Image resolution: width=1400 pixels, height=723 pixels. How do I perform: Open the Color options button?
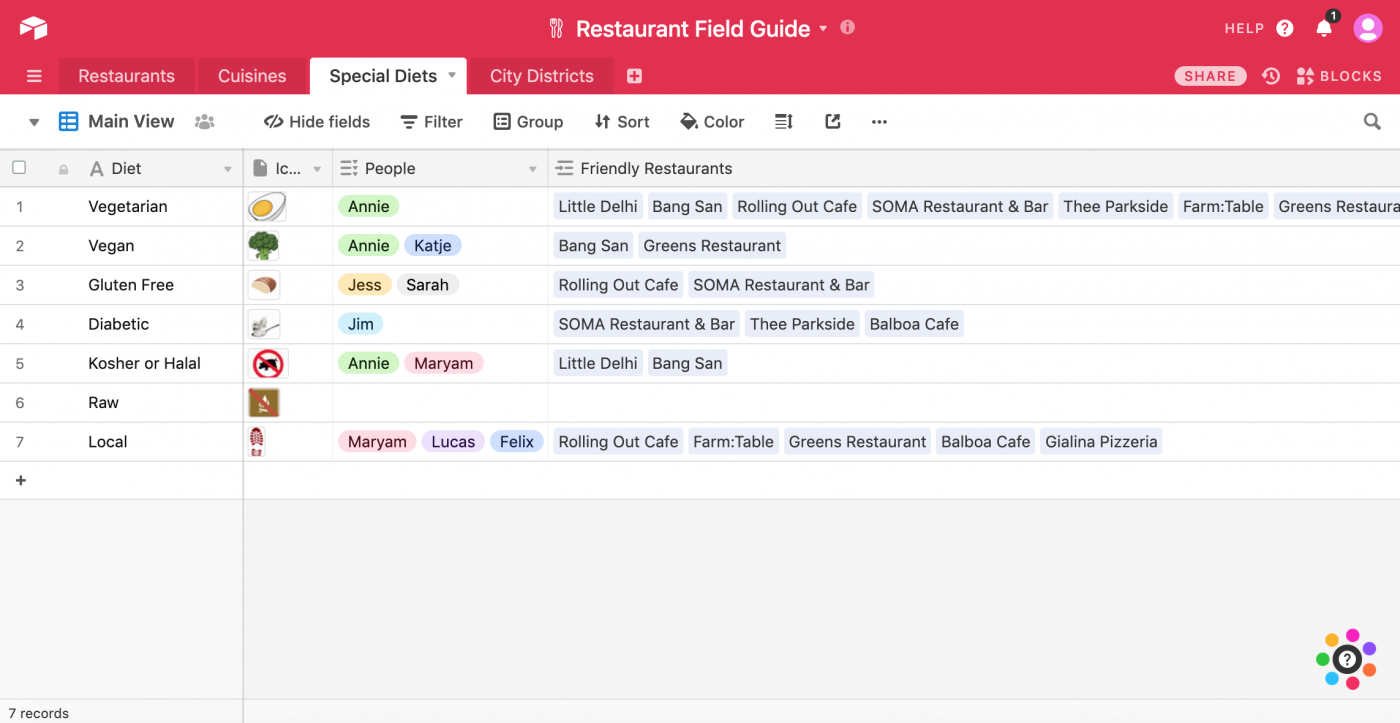click(x=712, y=121)
